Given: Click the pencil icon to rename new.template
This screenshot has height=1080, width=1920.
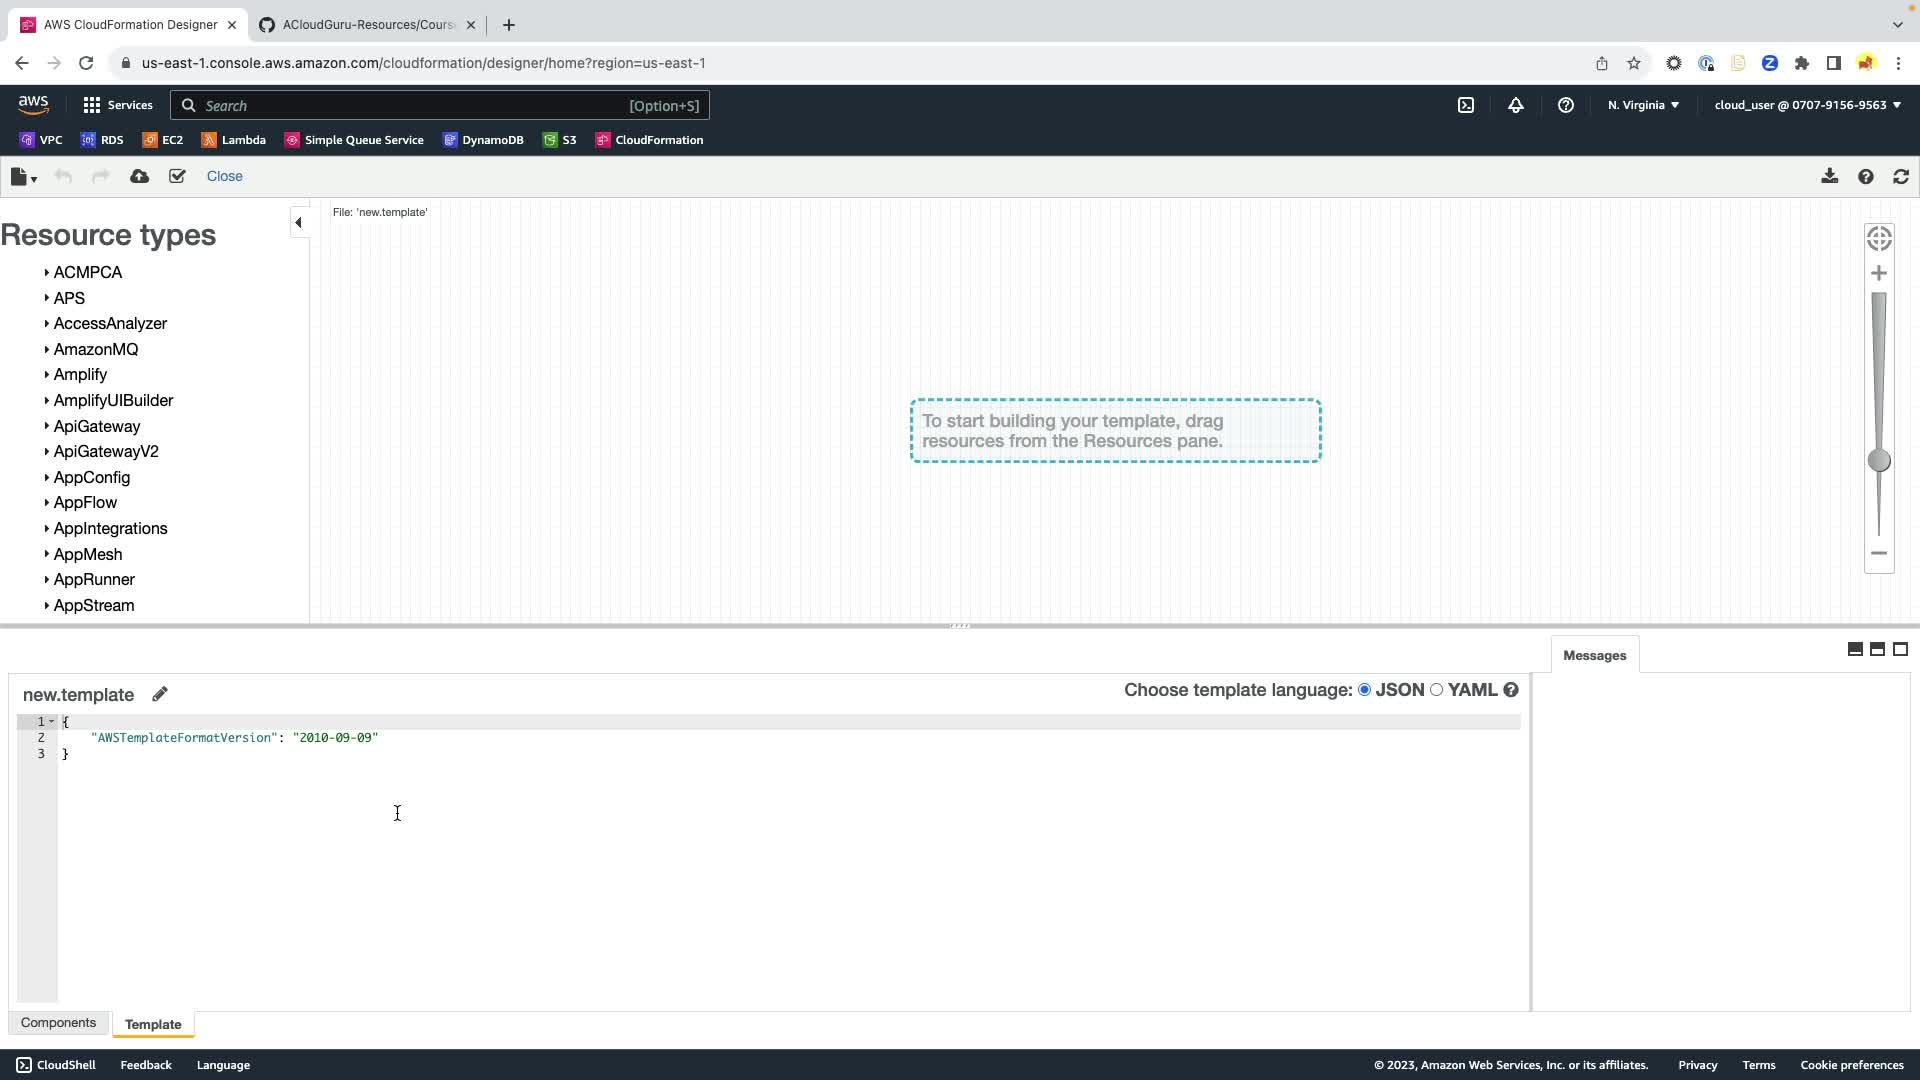Looking at the screenshot, I should tap(160, 694).
